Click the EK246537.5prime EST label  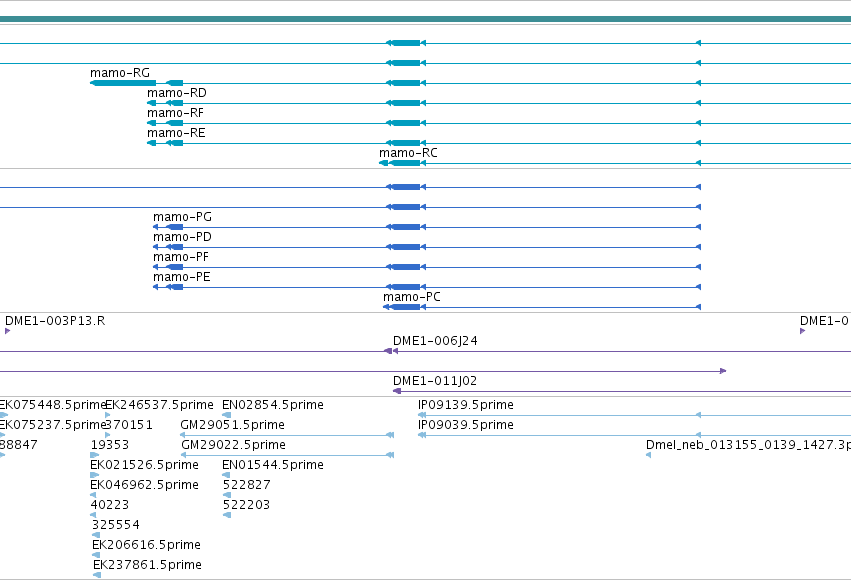coord(159,405)
